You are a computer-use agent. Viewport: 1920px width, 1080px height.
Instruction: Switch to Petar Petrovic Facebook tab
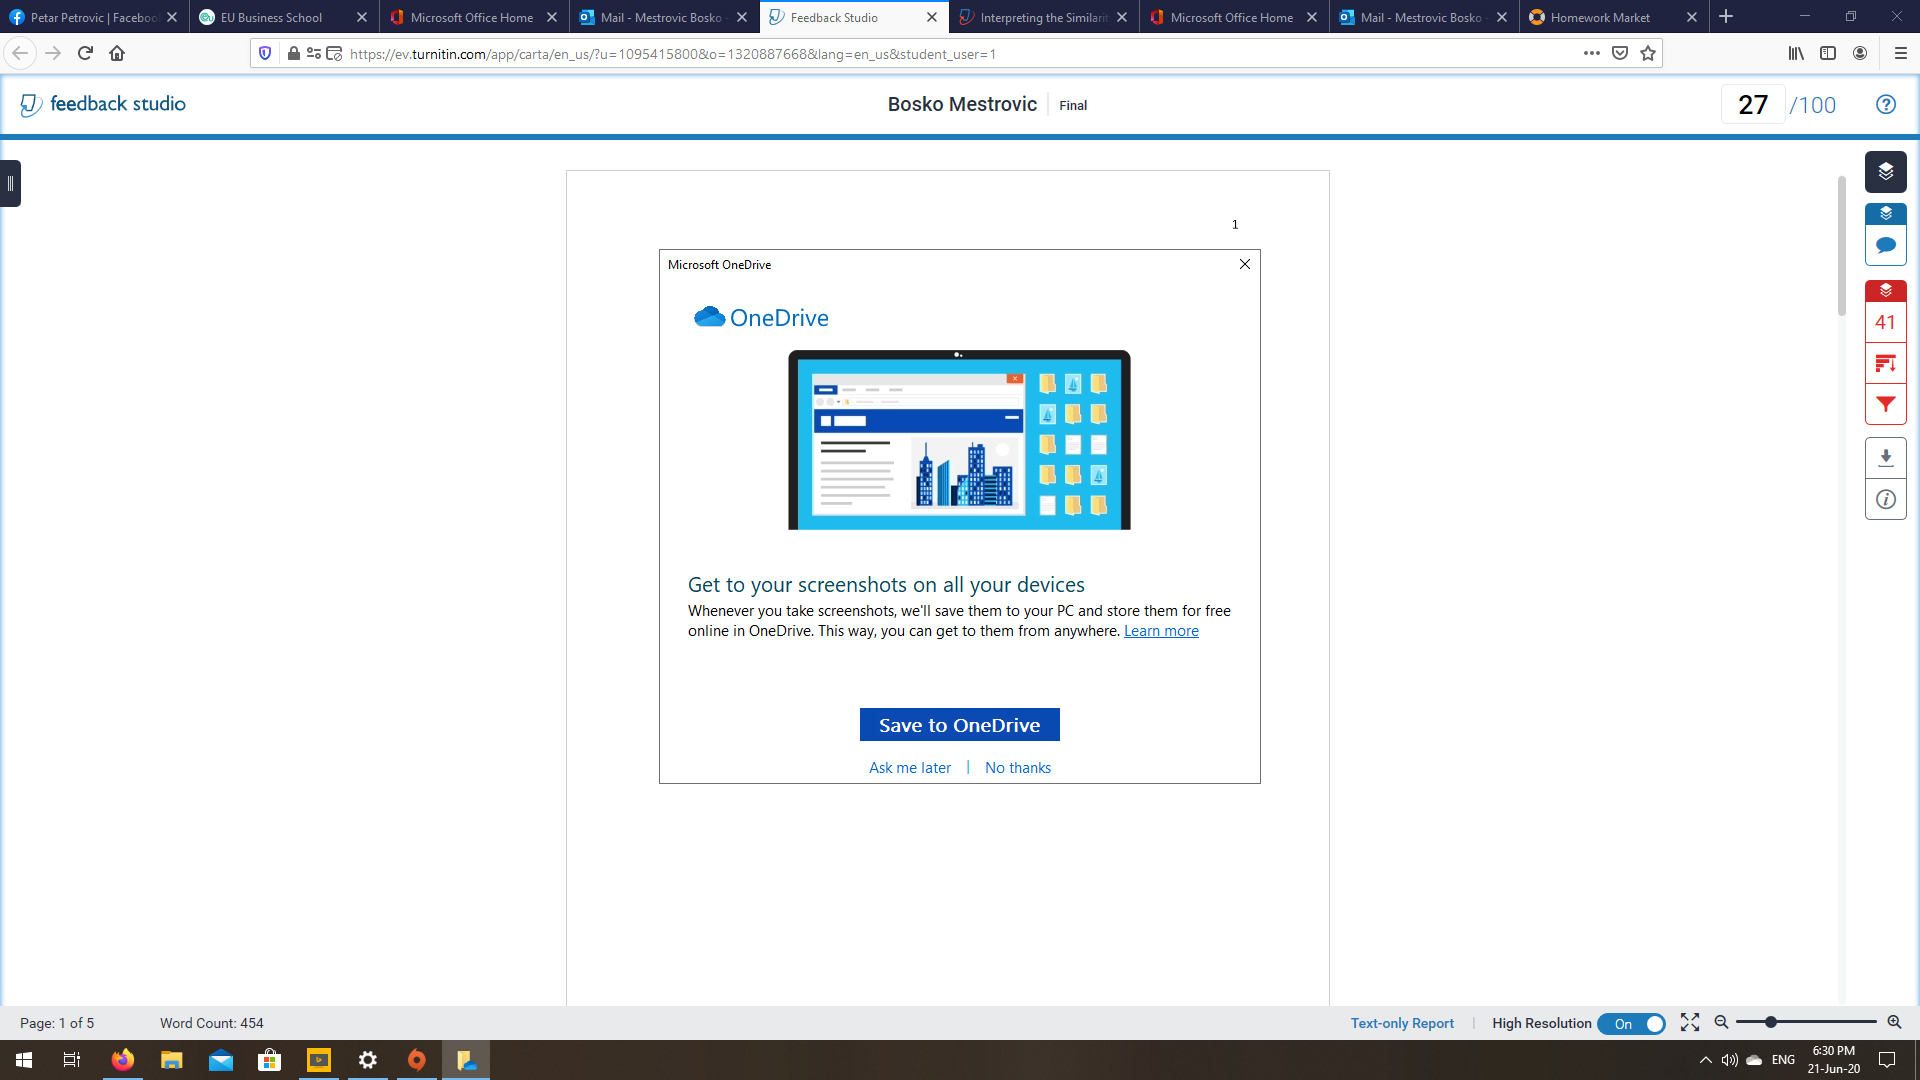pos(94,17)
